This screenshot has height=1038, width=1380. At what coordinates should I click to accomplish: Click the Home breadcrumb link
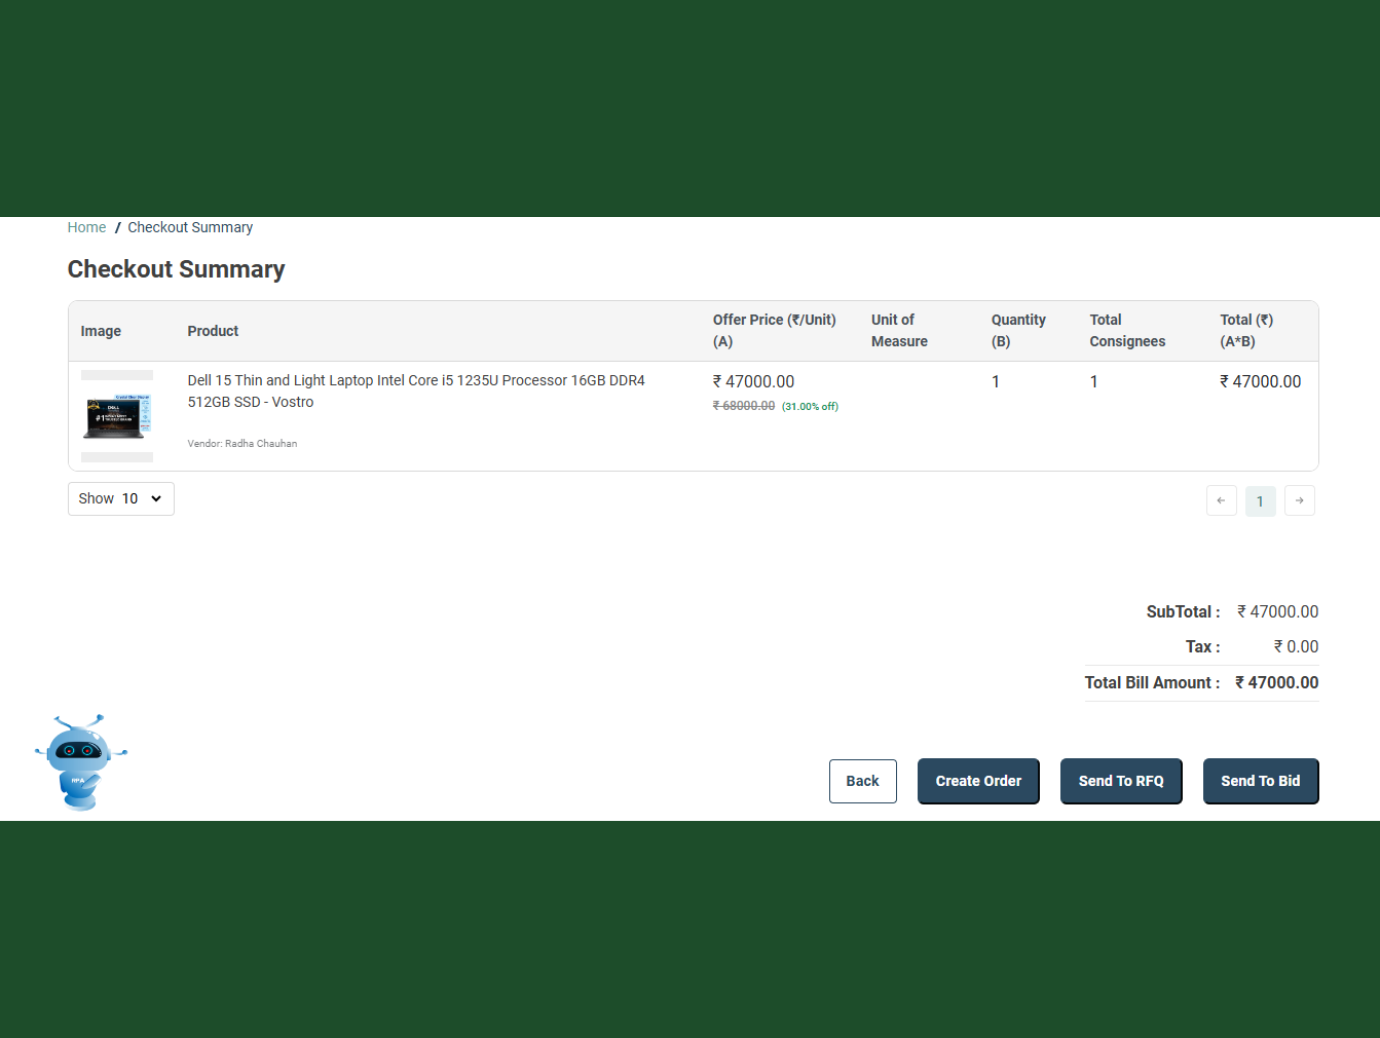[x=87, y=228]
